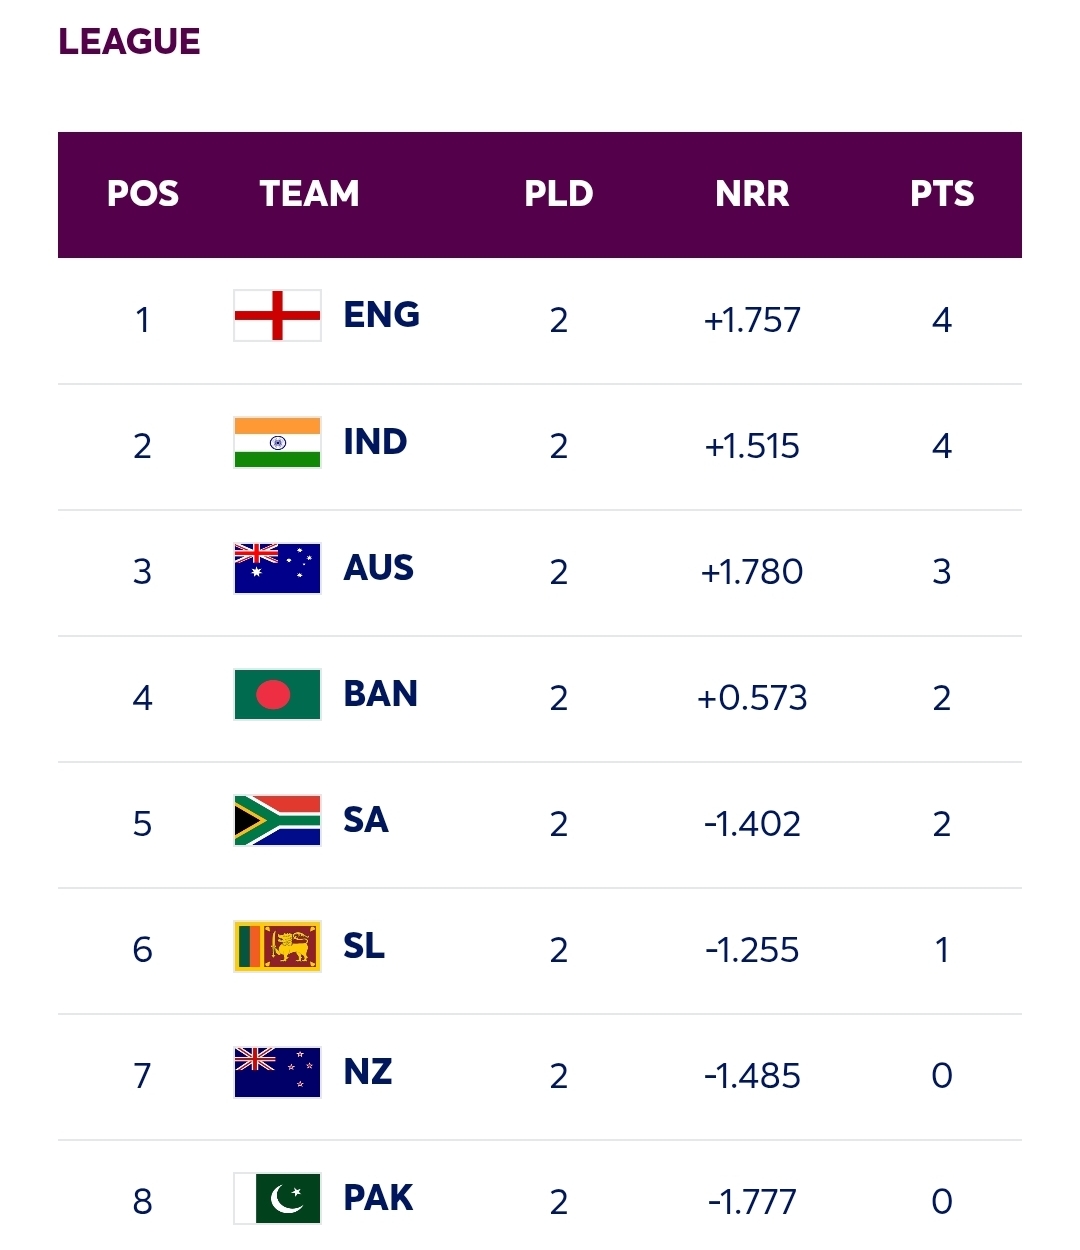Sort by the NRR column header
This screenshot has height=1250, width=1080.
click(x=752, y=194)
